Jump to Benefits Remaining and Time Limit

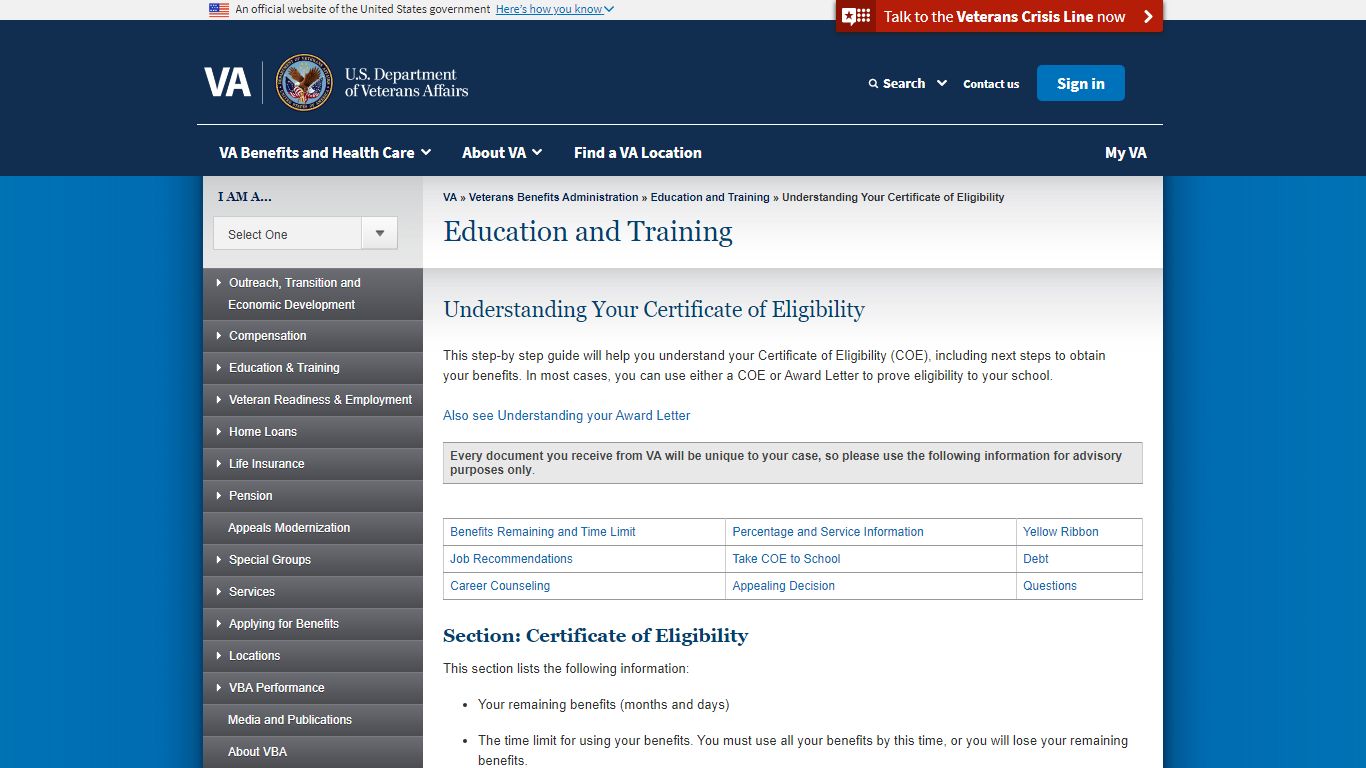[x=543, y=532]
